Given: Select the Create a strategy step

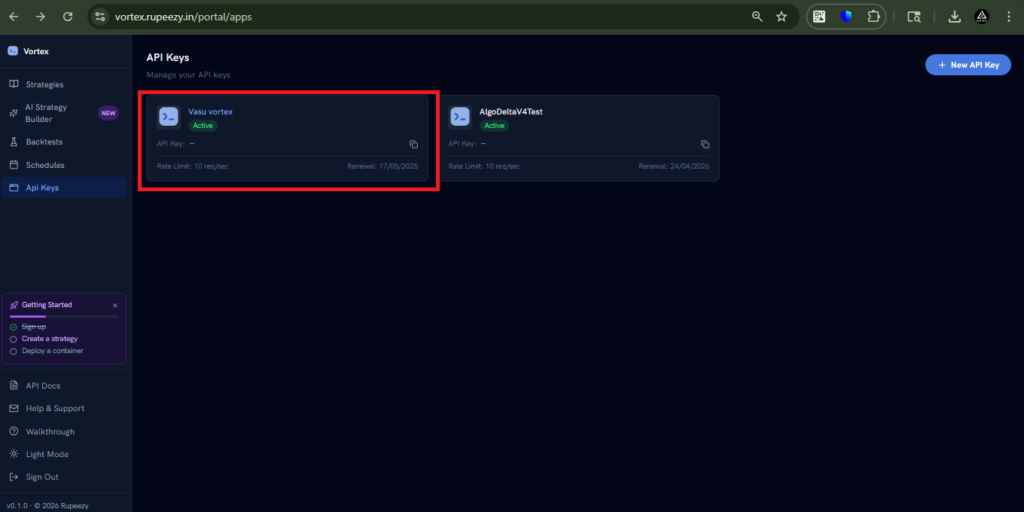Looking at the screenshot, I should tap(49, 339).
